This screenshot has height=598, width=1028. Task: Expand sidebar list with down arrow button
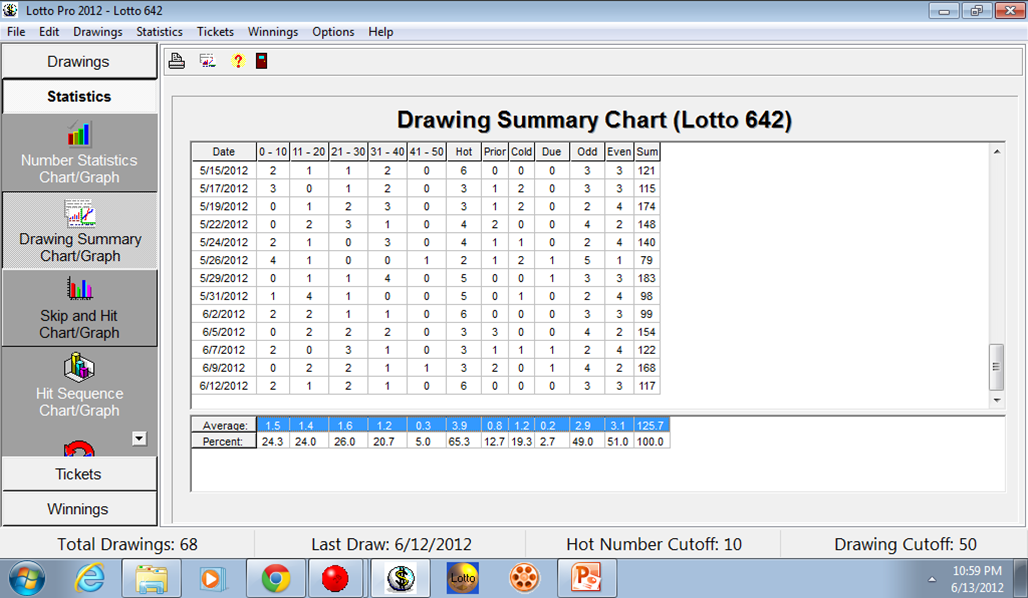(x=139, y=439)
